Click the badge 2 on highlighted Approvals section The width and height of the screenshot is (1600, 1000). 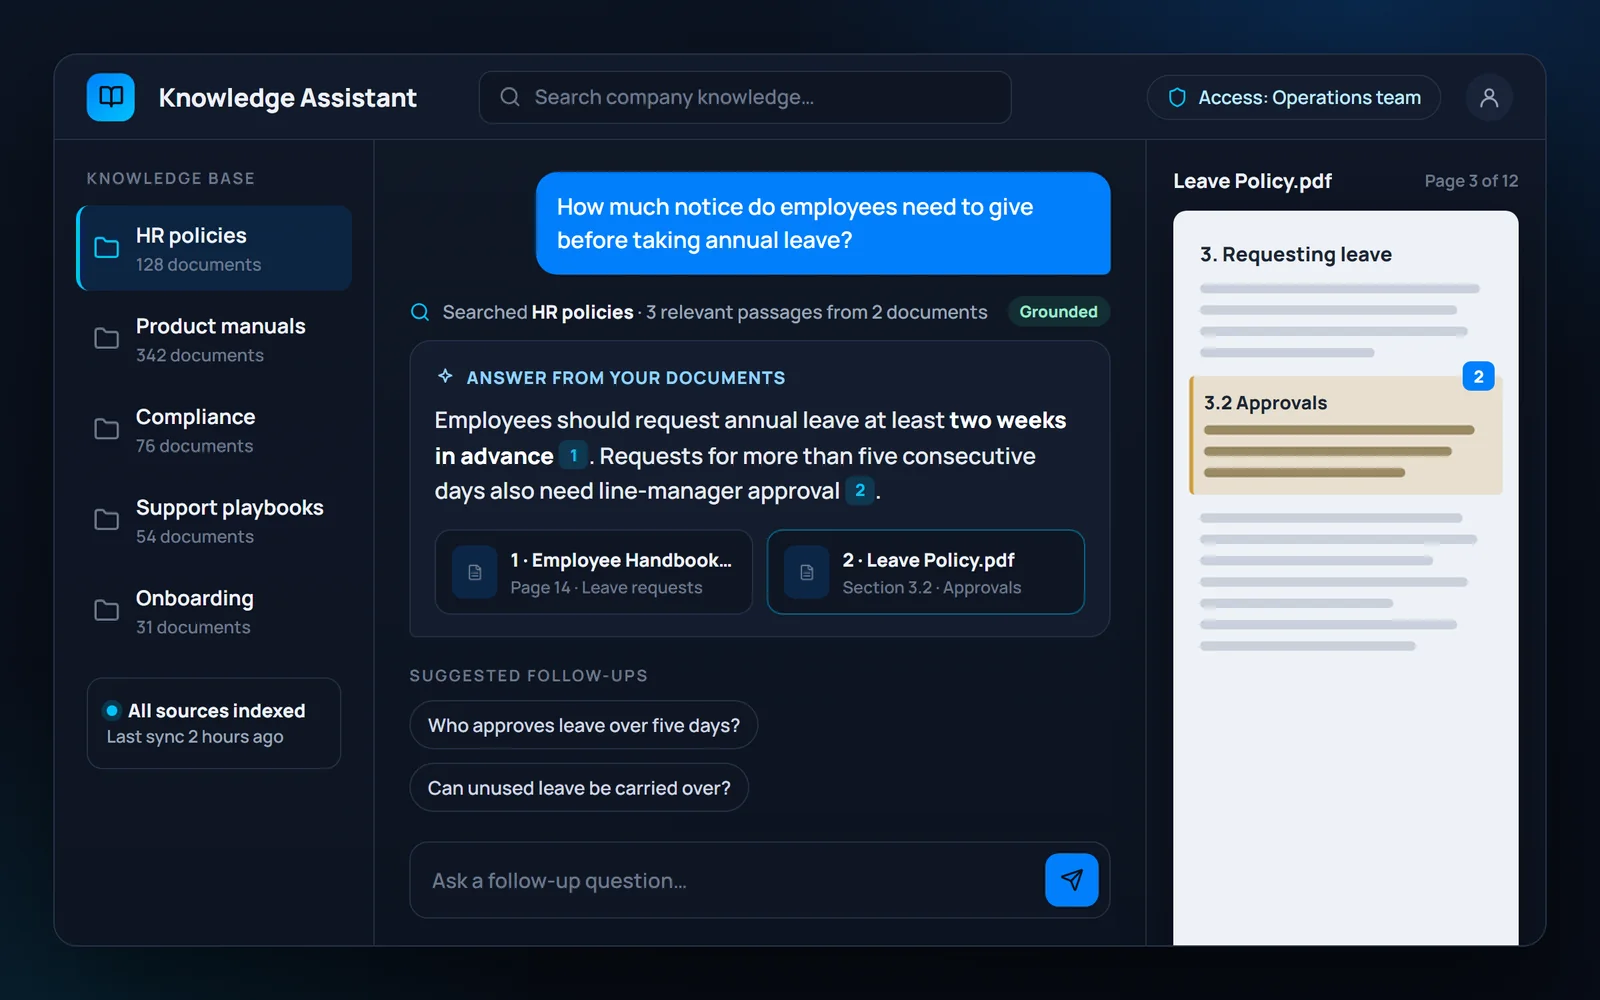[x=1478, y=376]
